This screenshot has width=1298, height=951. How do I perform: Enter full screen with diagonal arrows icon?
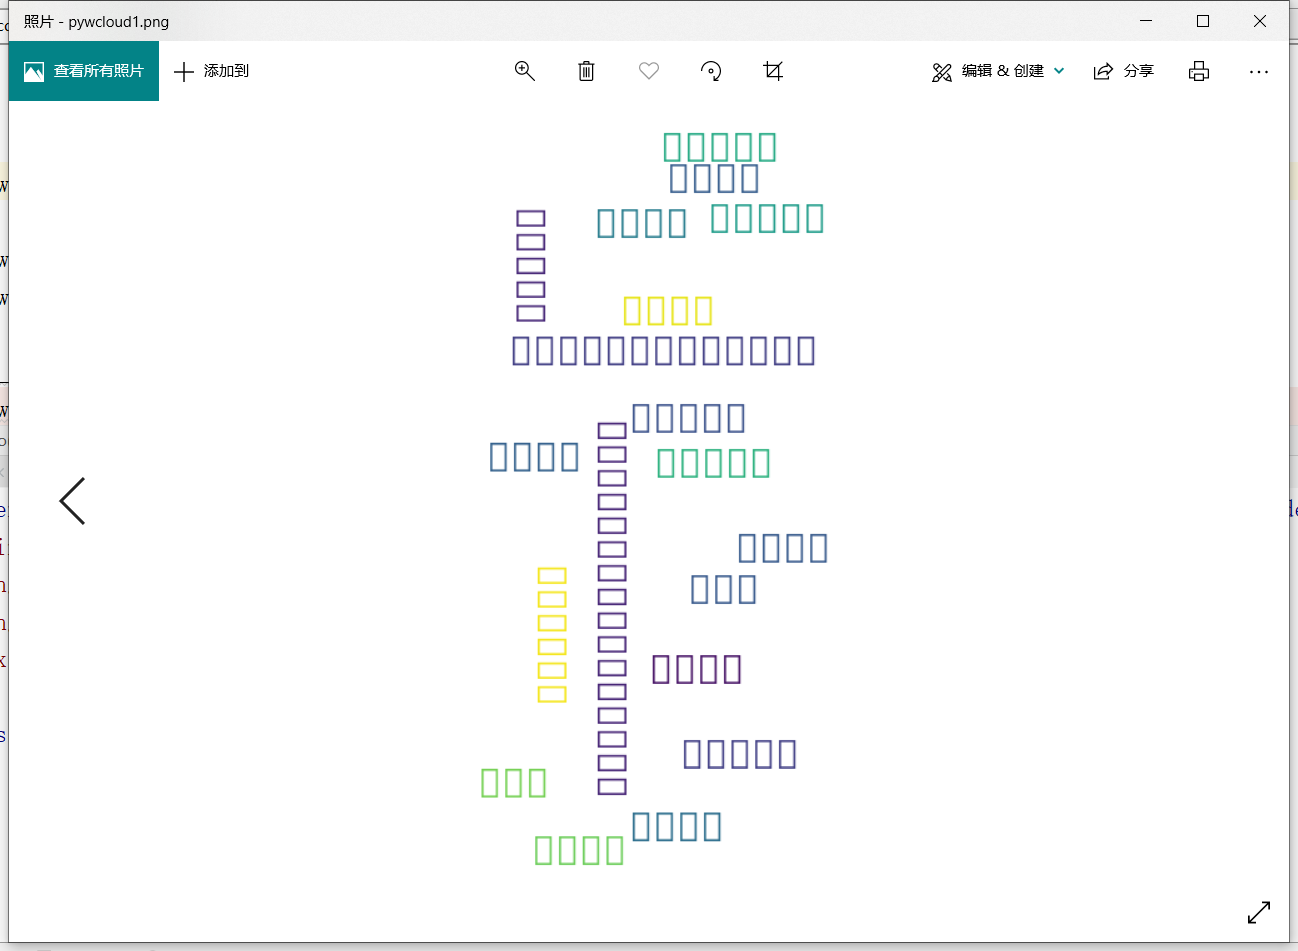point(1259,912)
